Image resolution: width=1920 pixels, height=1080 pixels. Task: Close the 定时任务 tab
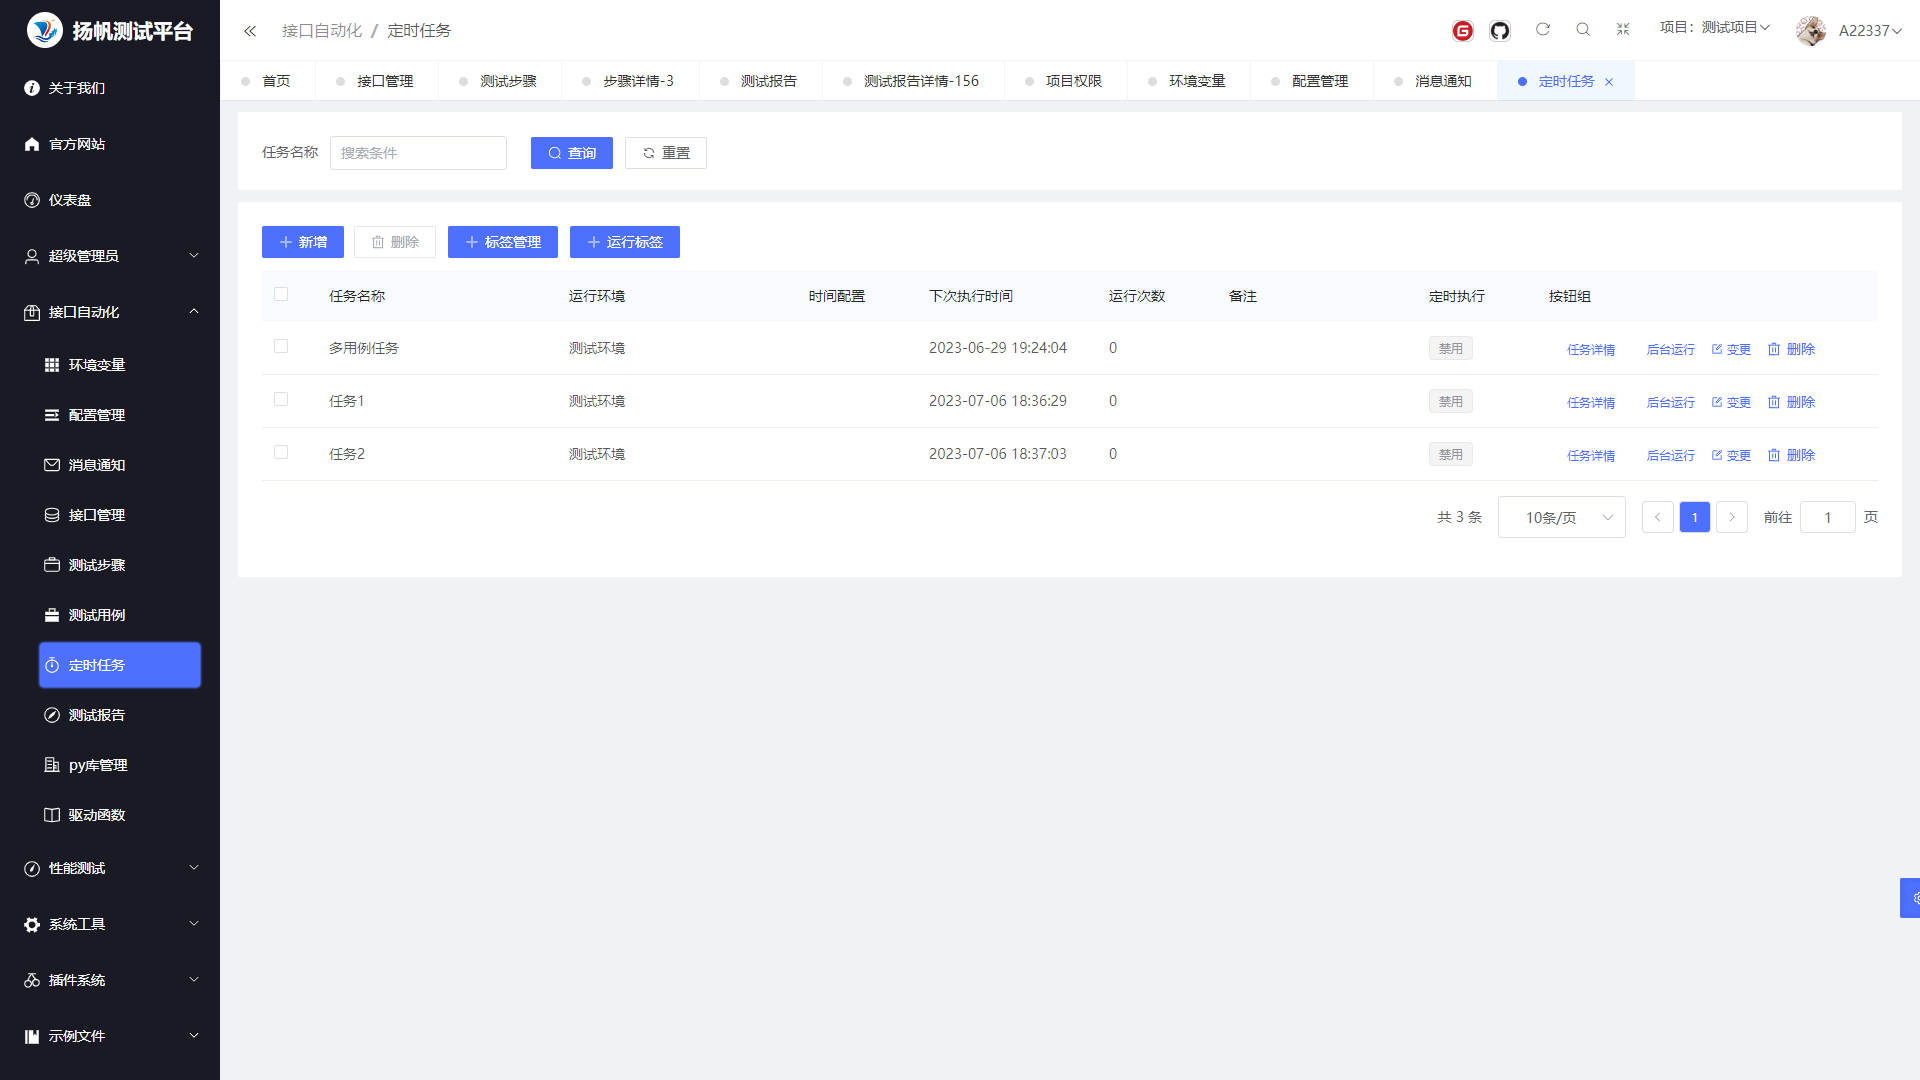(1609, 82)
